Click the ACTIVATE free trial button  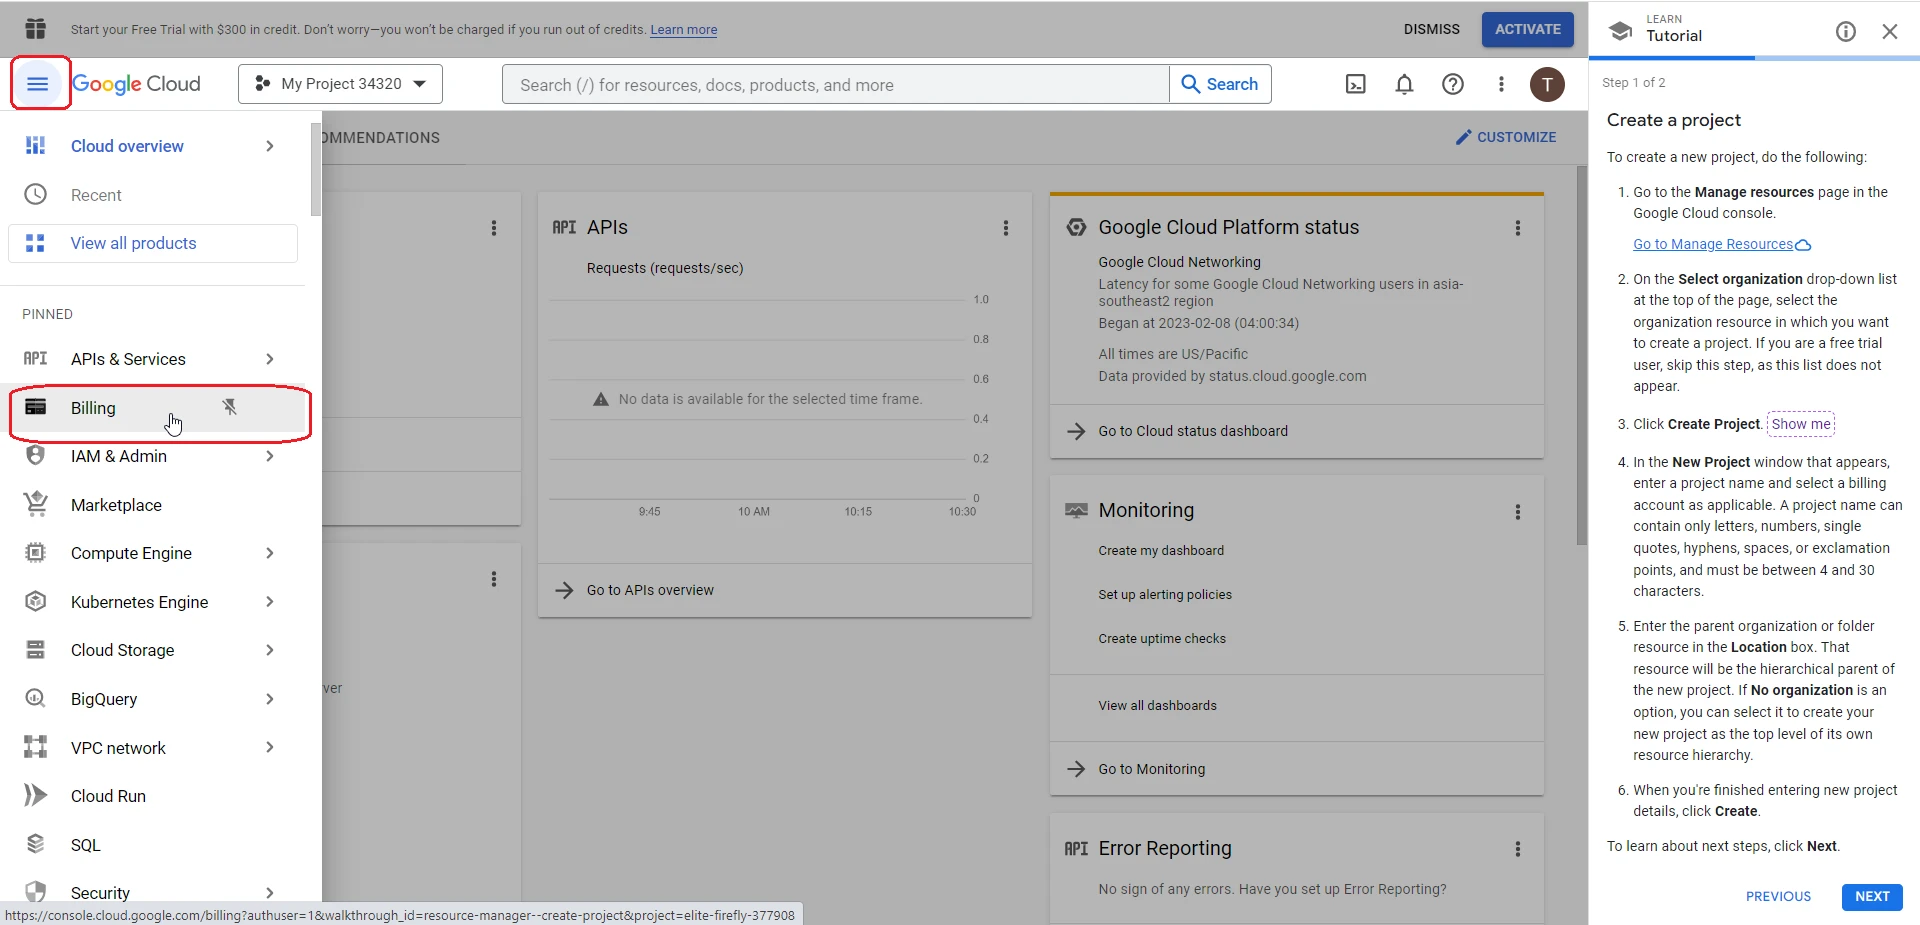click(x=1528, y=29)
